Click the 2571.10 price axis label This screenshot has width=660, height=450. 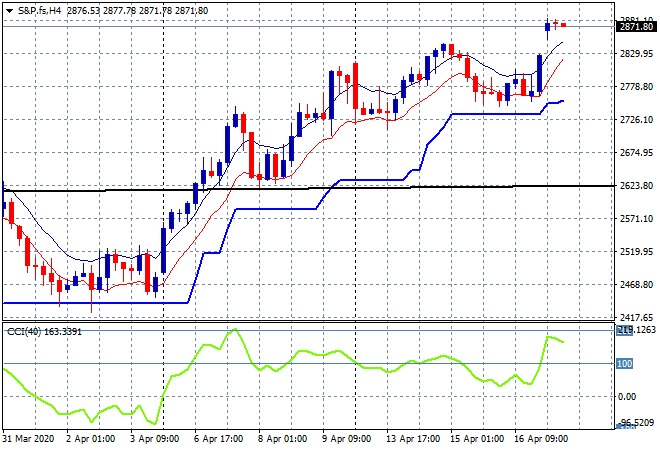pyautogui.click(x=636, y=219)
